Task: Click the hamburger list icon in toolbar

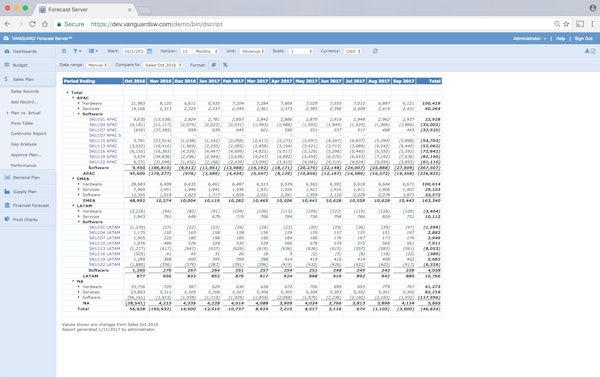Action: point(64,51)
